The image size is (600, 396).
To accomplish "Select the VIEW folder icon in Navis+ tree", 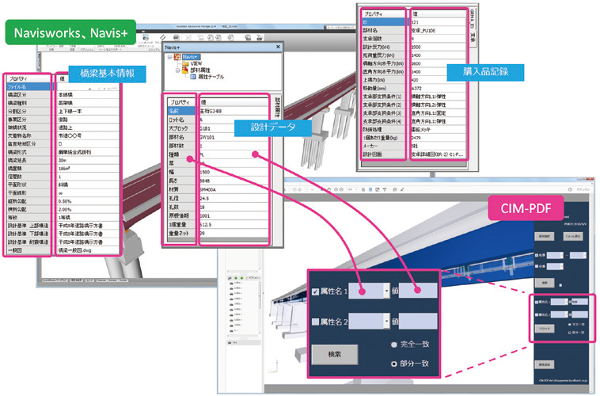I will [x=186, y=64].
